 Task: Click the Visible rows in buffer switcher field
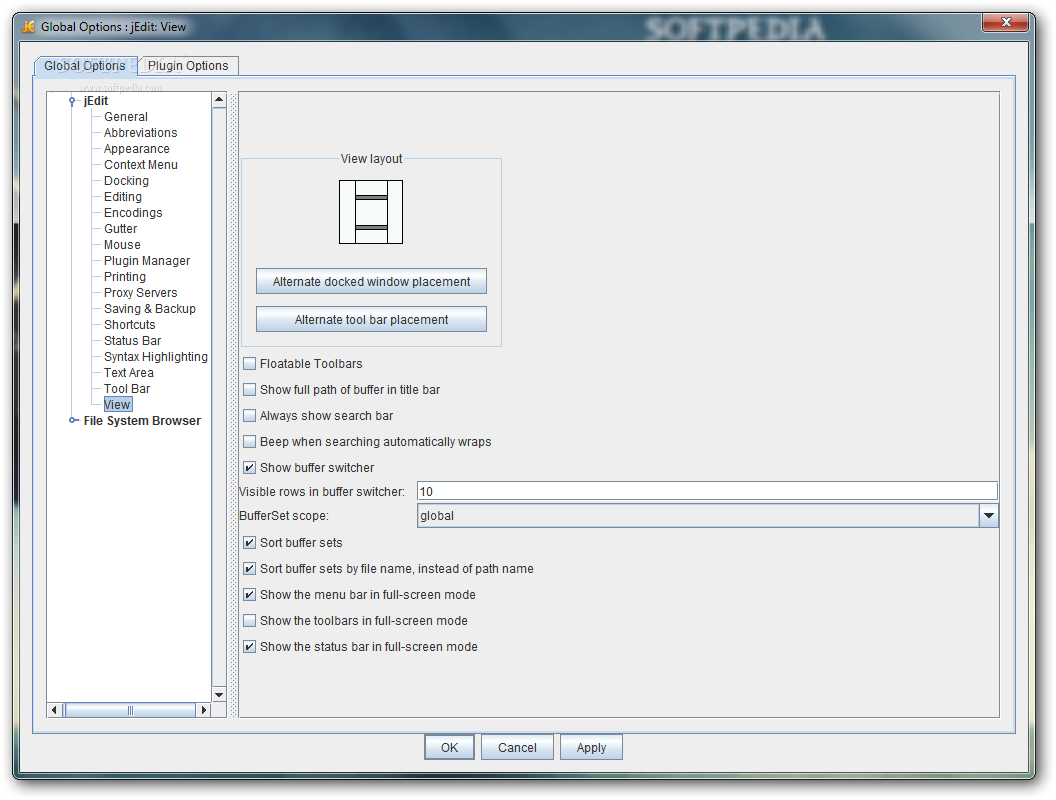[707, 492]
